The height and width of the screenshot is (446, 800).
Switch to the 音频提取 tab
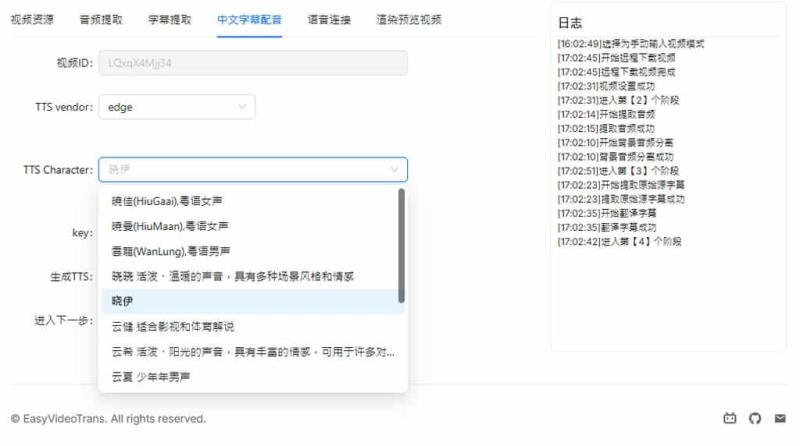101,19
